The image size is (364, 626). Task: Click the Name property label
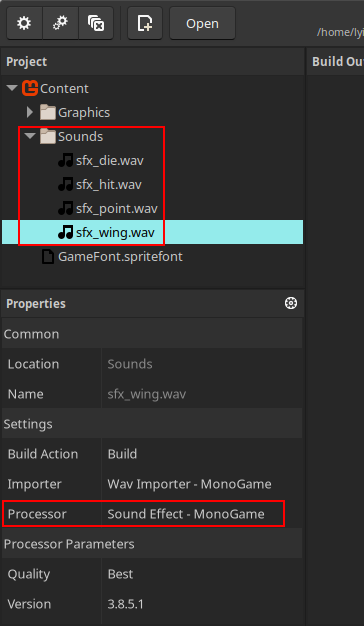[26, 394]
